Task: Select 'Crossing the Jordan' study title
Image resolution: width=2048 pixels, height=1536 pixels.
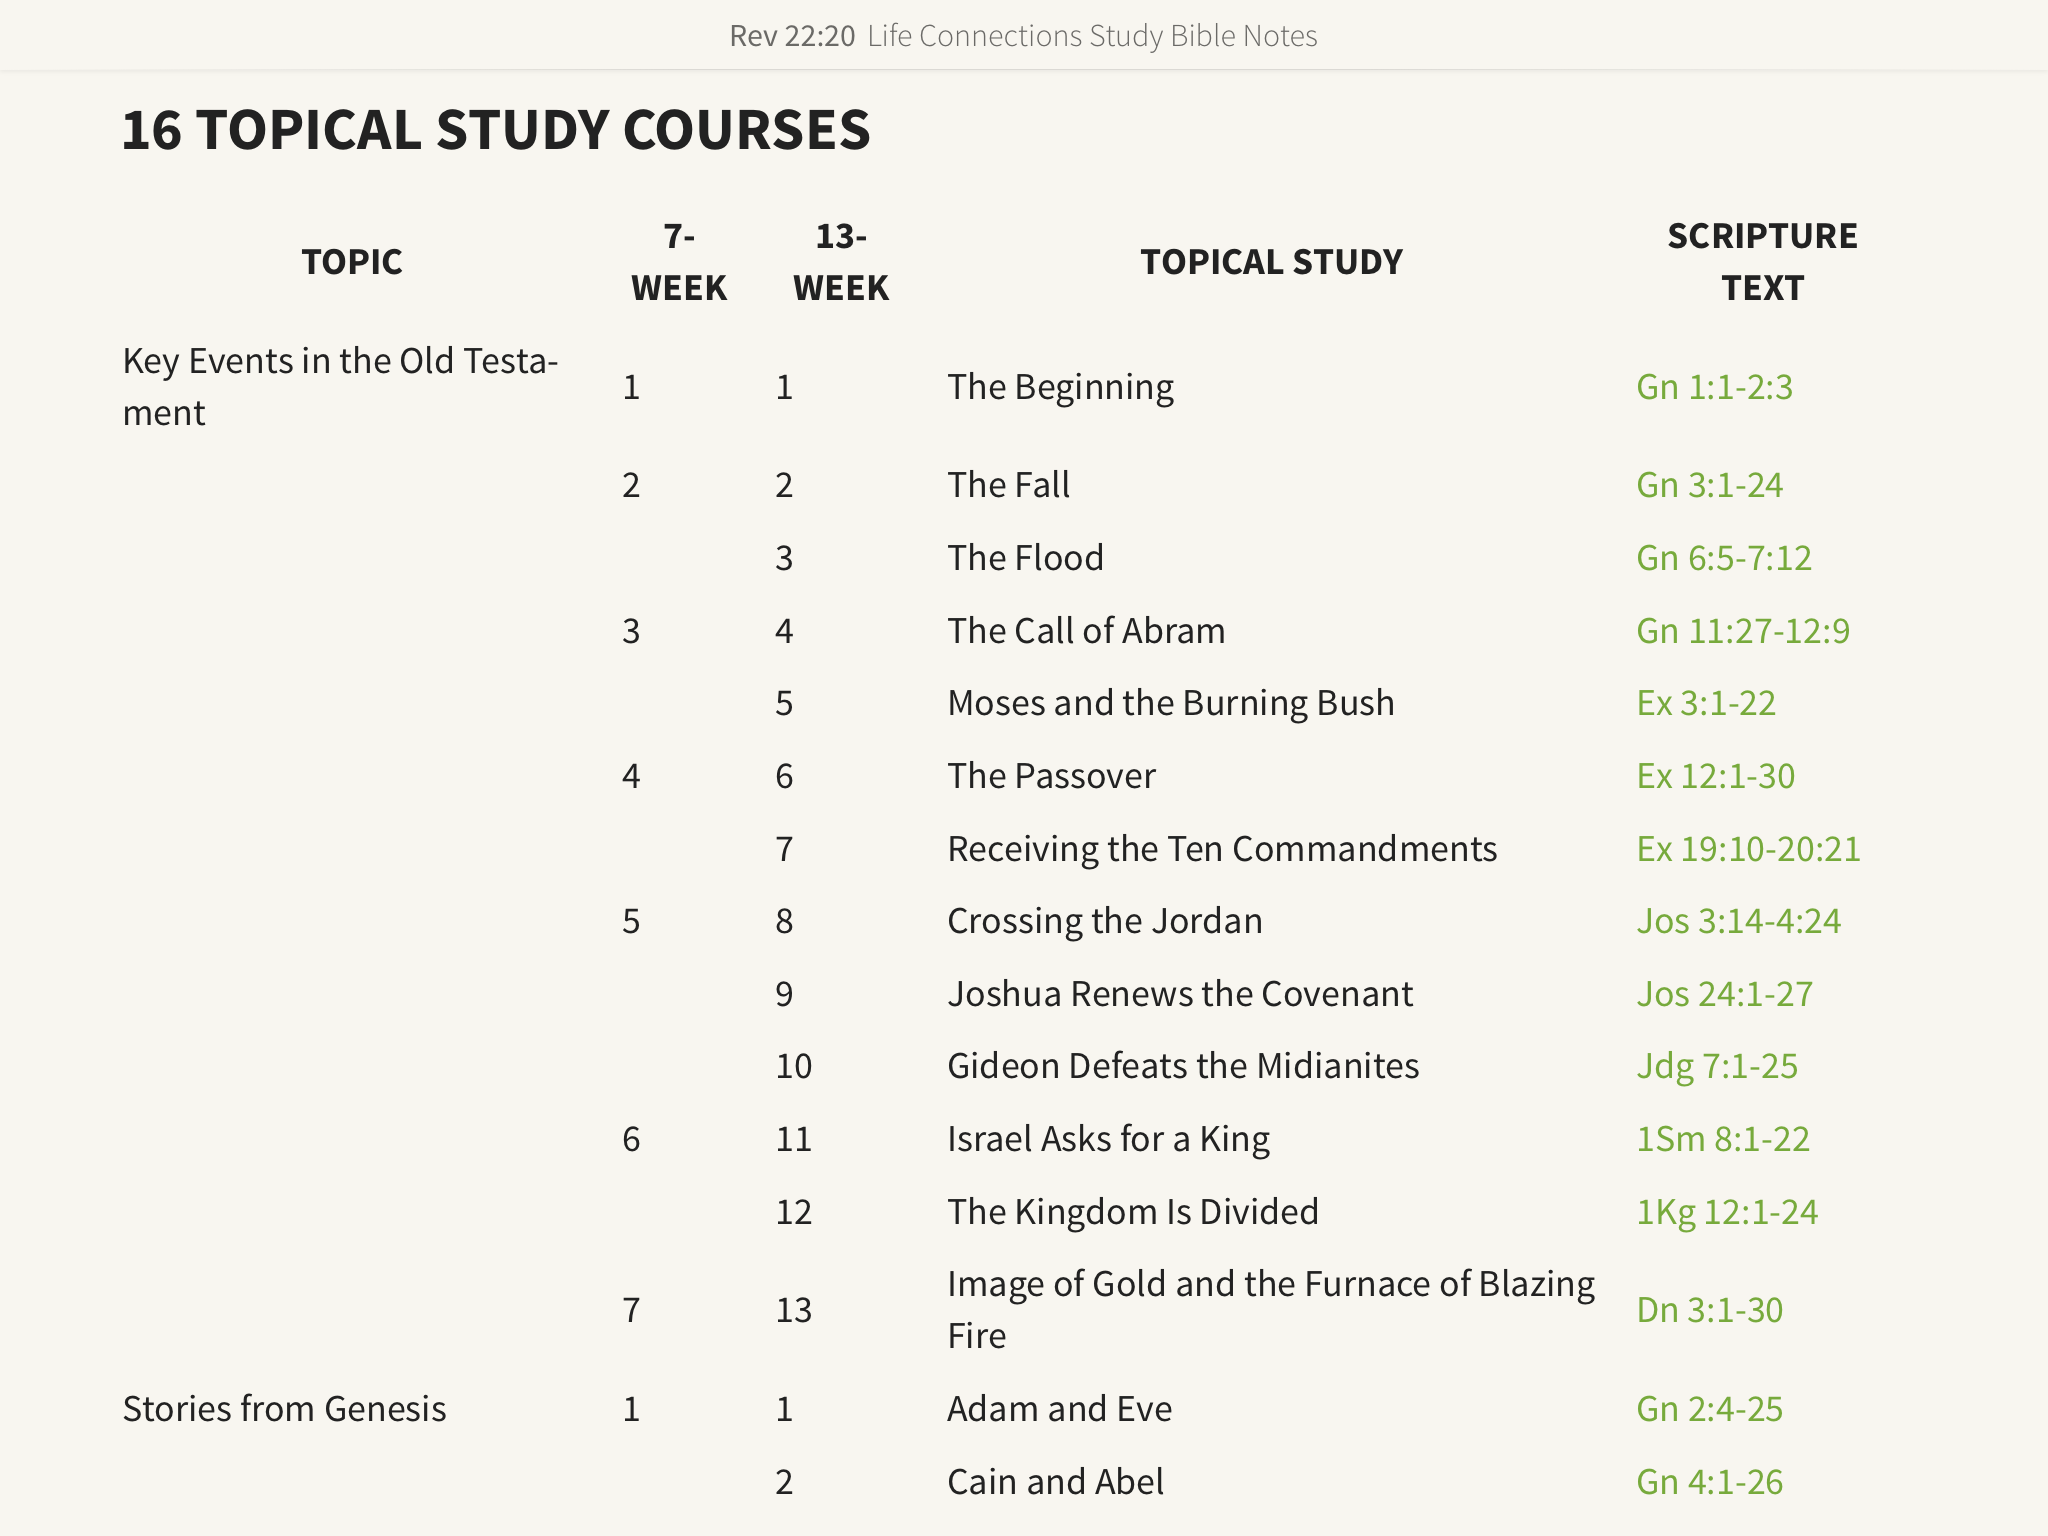Action: (x=1104, y=921)
